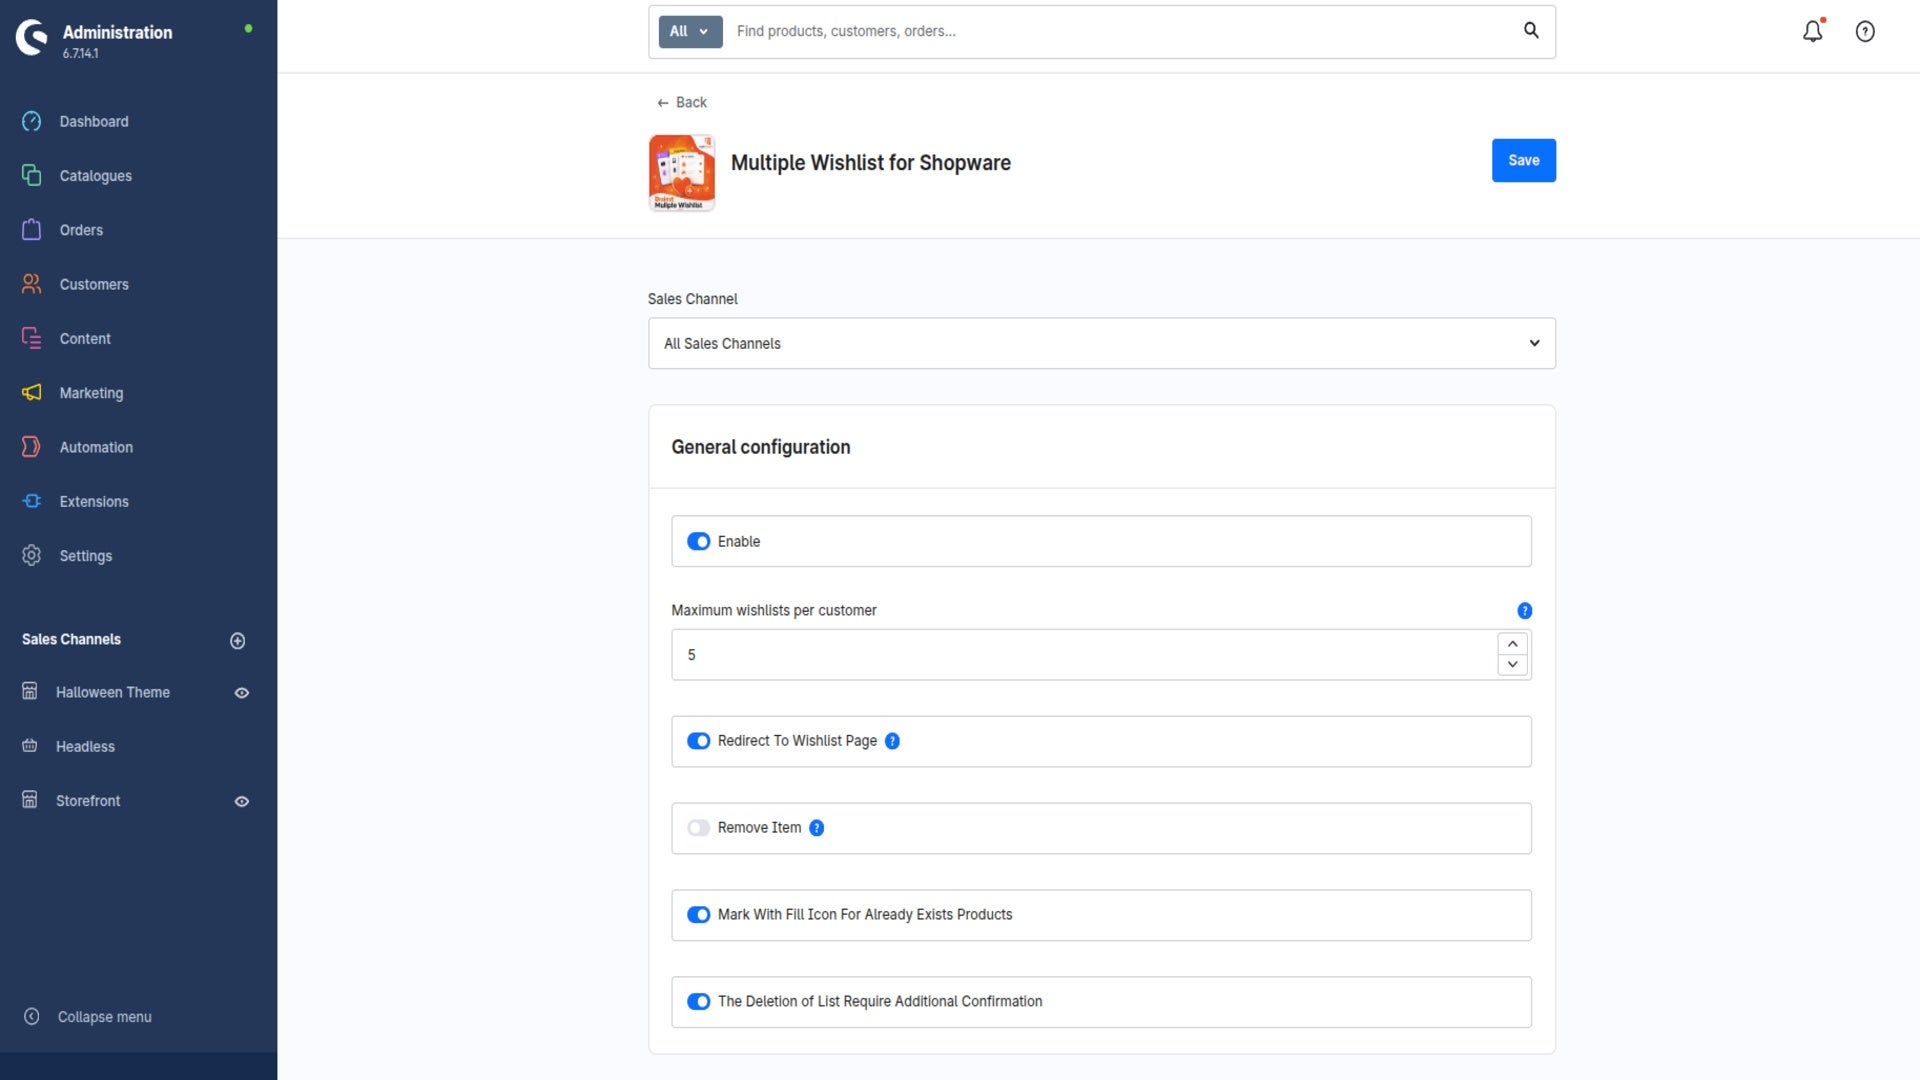This screenshot has height=1080, width=1920.
Task: Focus the Maximum wishlists number field
Action: point(1084,655)
